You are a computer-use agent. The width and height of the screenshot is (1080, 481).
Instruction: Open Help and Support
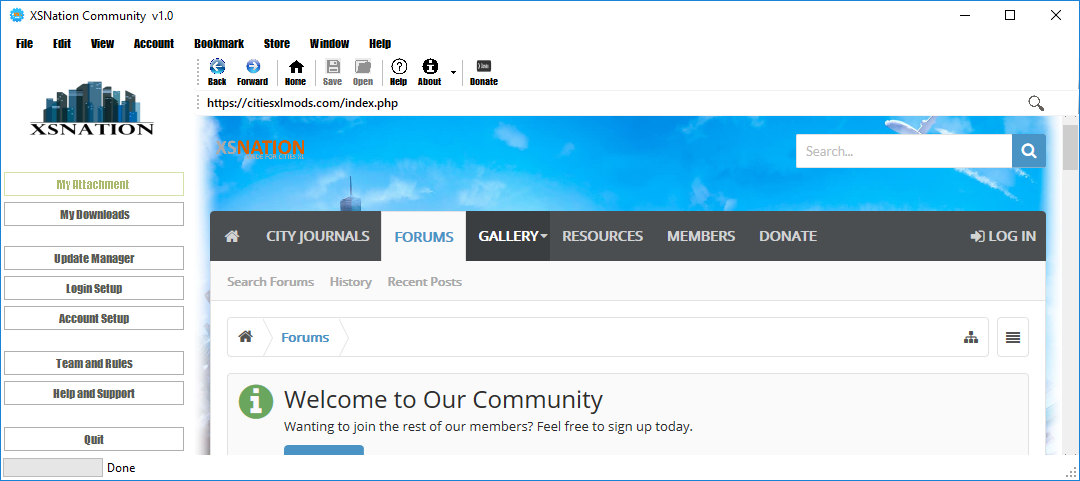pyautogui.click(x=94, y=393)
